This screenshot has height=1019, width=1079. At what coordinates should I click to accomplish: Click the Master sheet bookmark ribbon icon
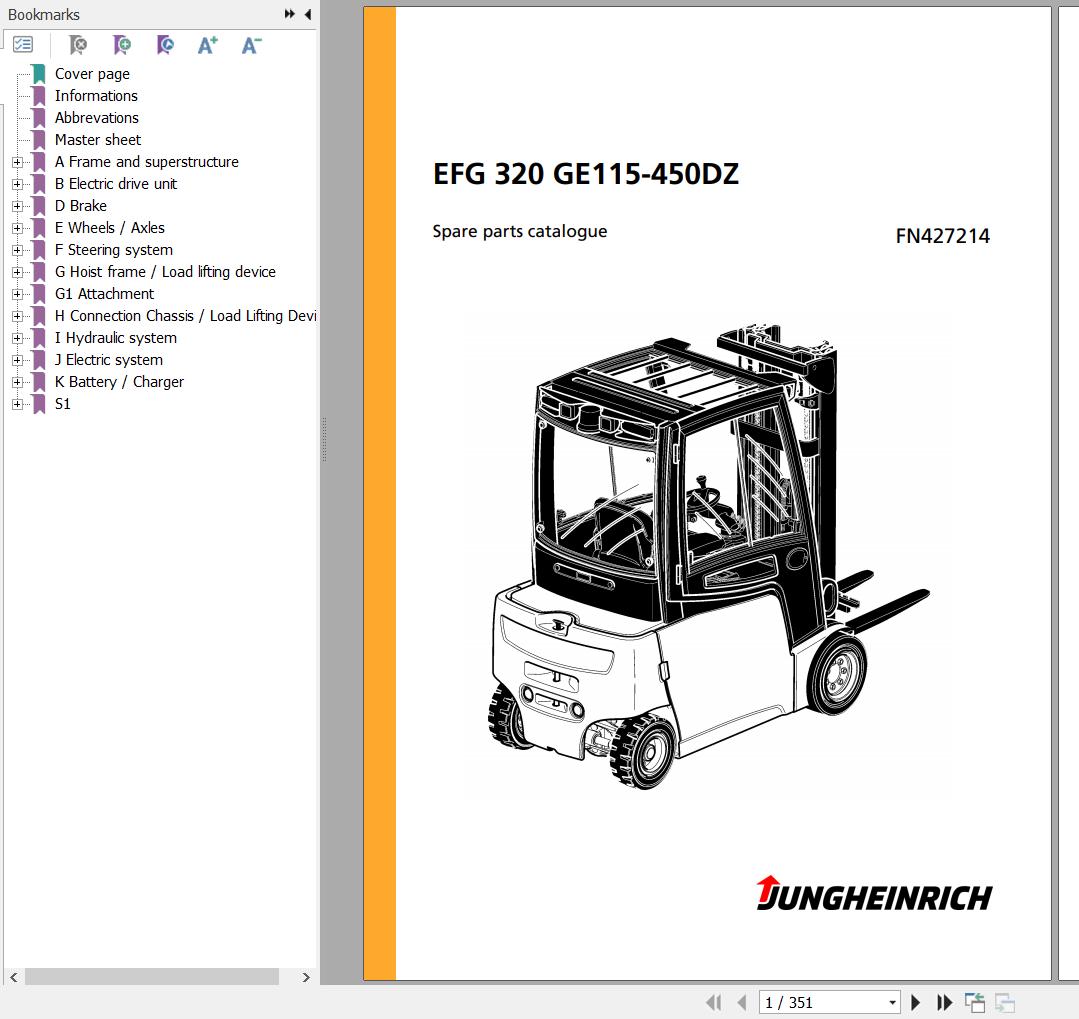39,140
